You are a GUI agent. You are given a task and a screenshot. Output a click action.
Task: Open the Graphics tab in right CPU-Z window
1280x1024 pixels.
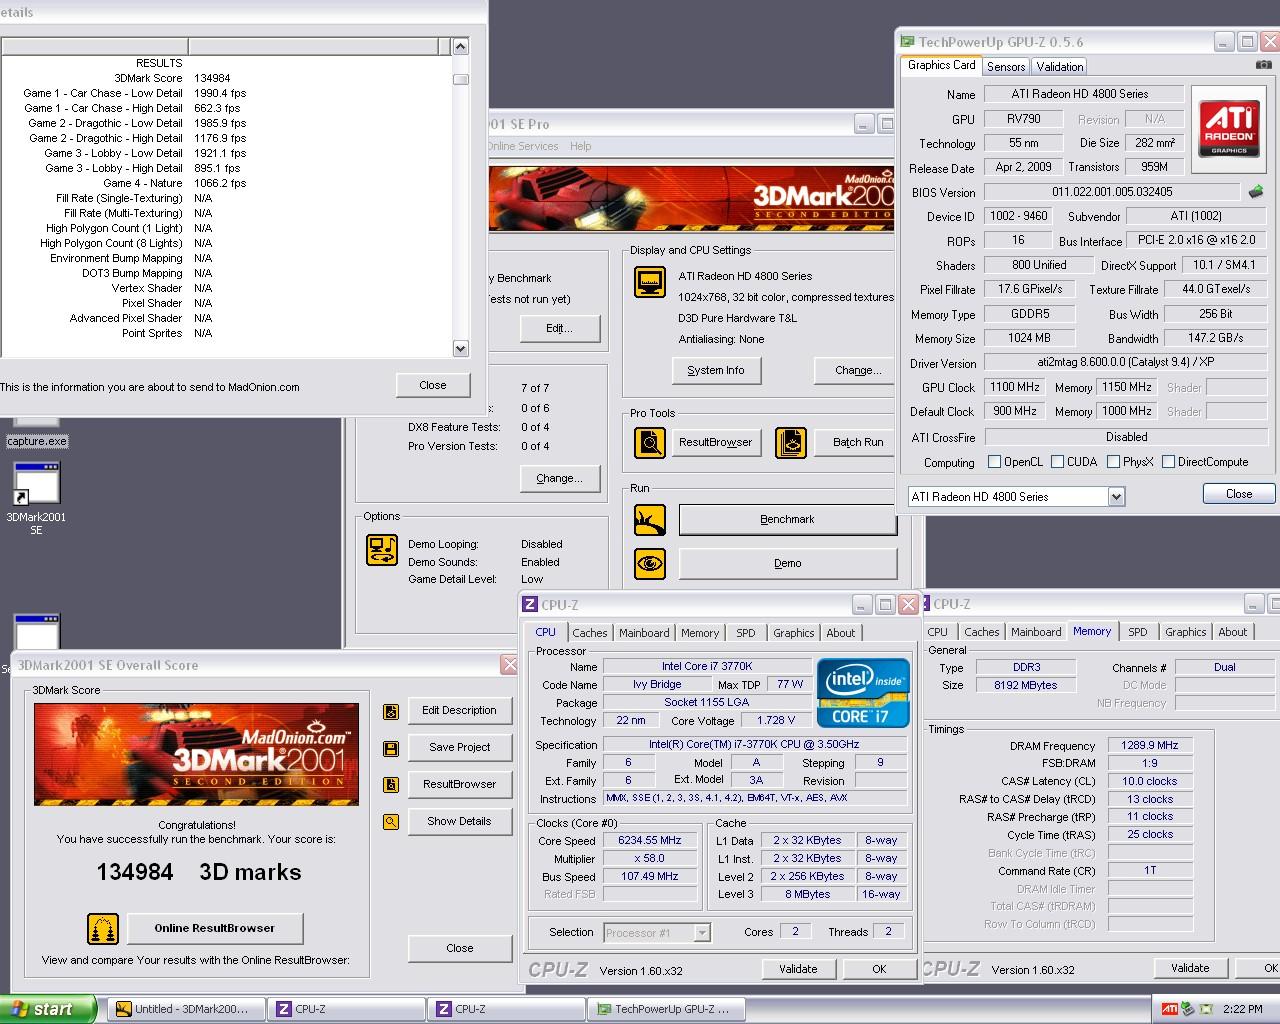coord(1186,632)
